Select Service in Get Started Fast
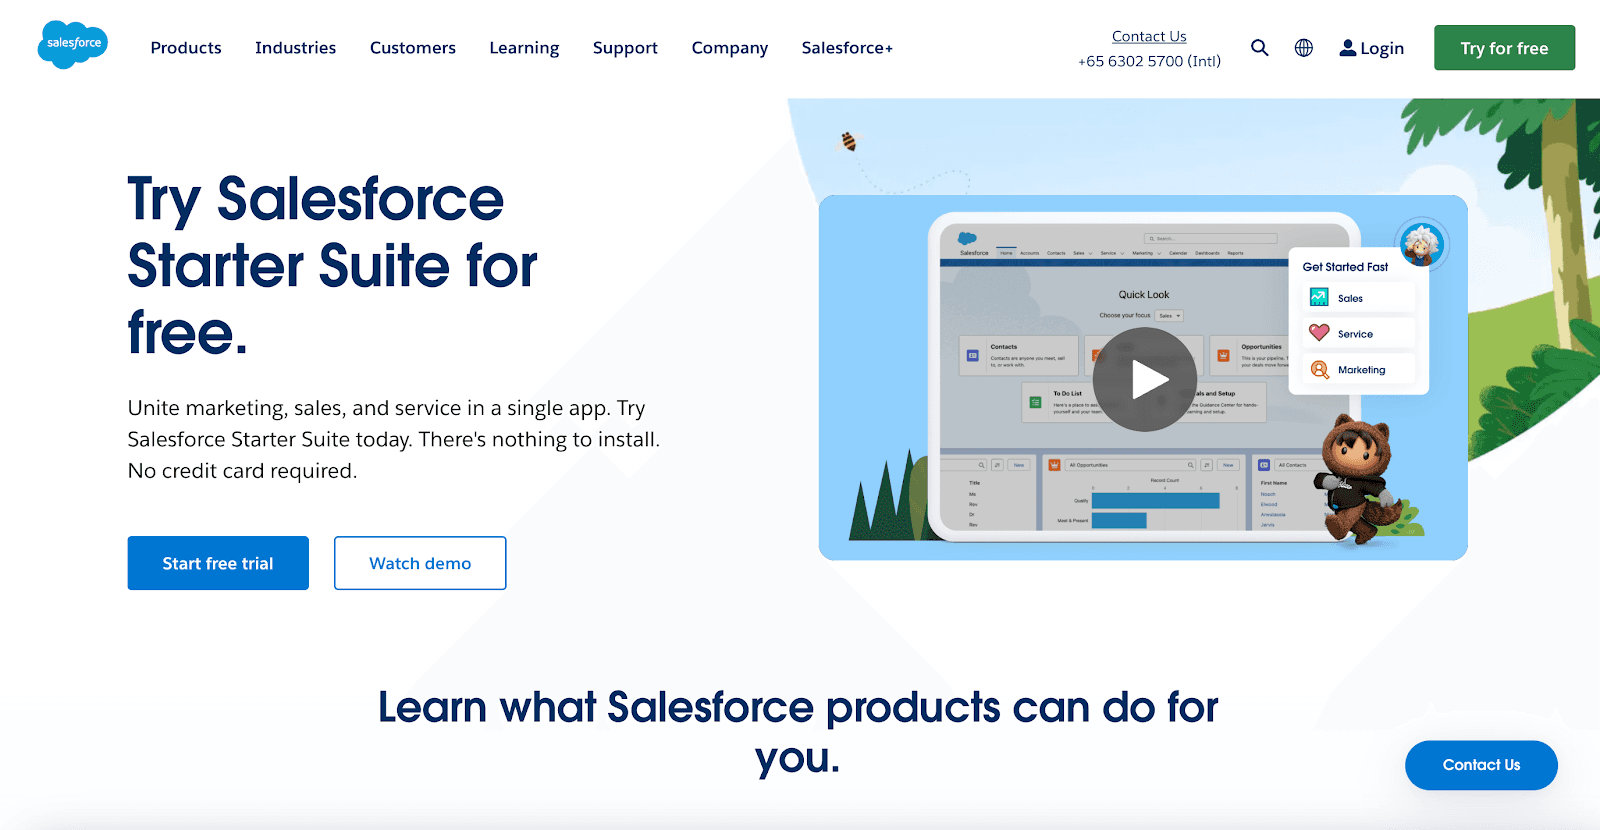 coord(1358,334)
